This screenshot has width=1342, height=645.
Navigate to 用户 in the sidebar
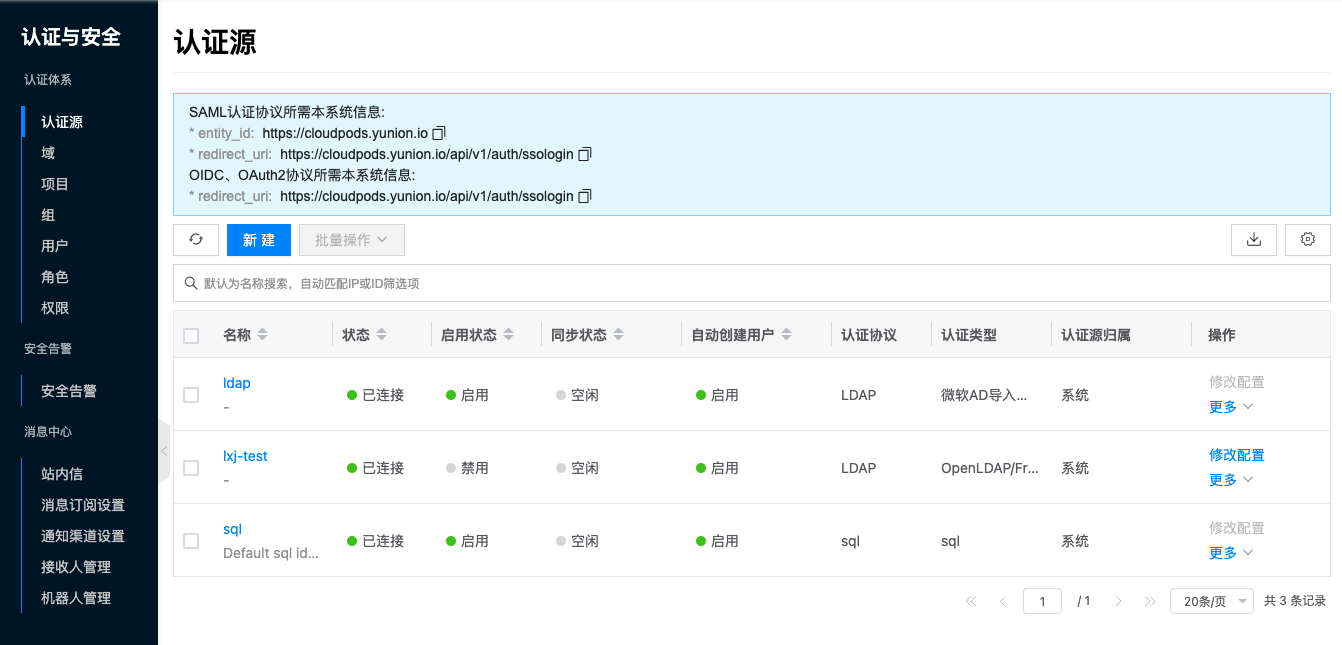[54, 246]
